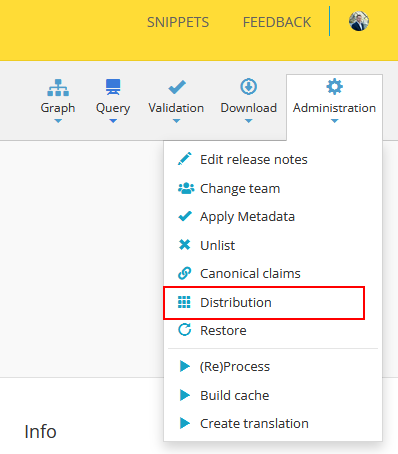Open the user profile avatar
398x454 pixels.
(x=359, y=21)
